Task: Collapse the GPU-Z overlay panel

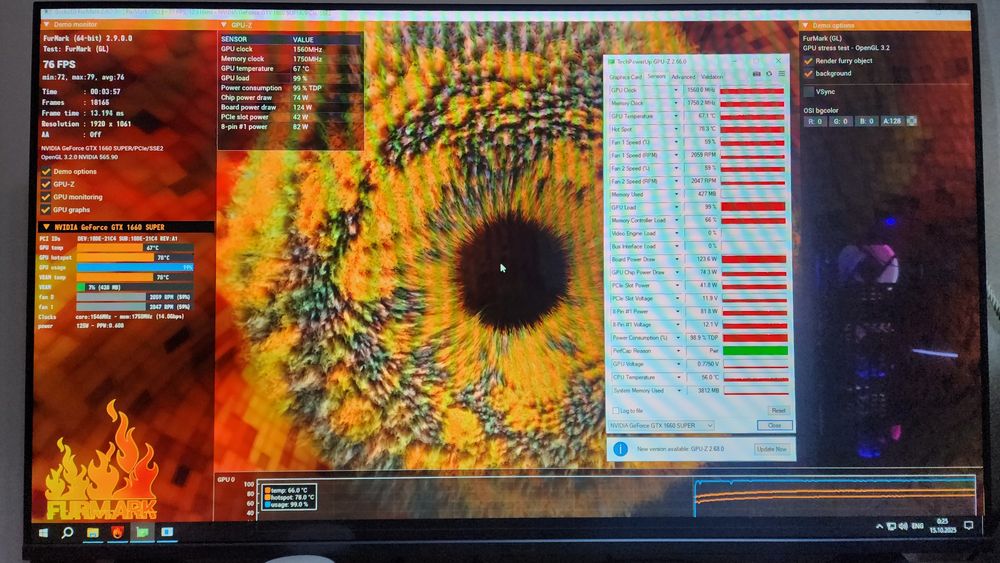Action: pos(224,25)
